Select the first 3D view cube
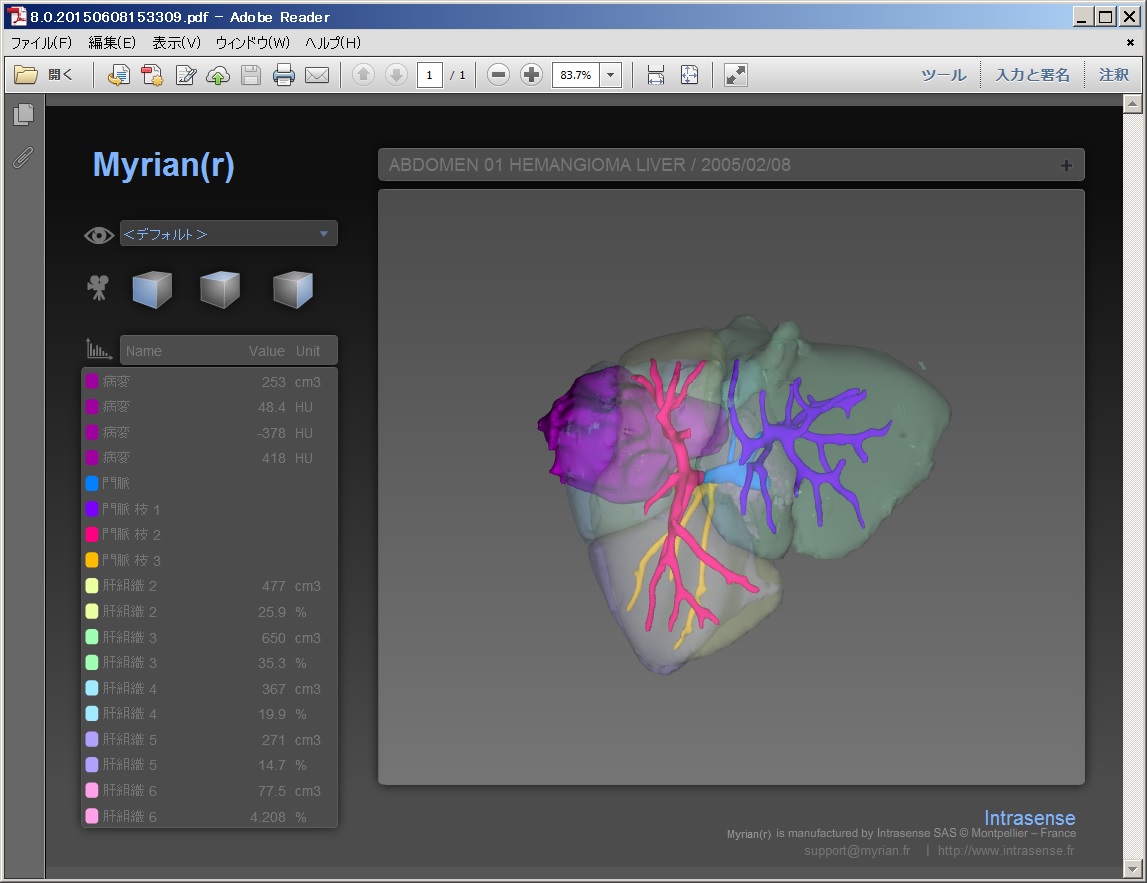The width and height of the screenshot is (1147, 883). tap(152, 290)
